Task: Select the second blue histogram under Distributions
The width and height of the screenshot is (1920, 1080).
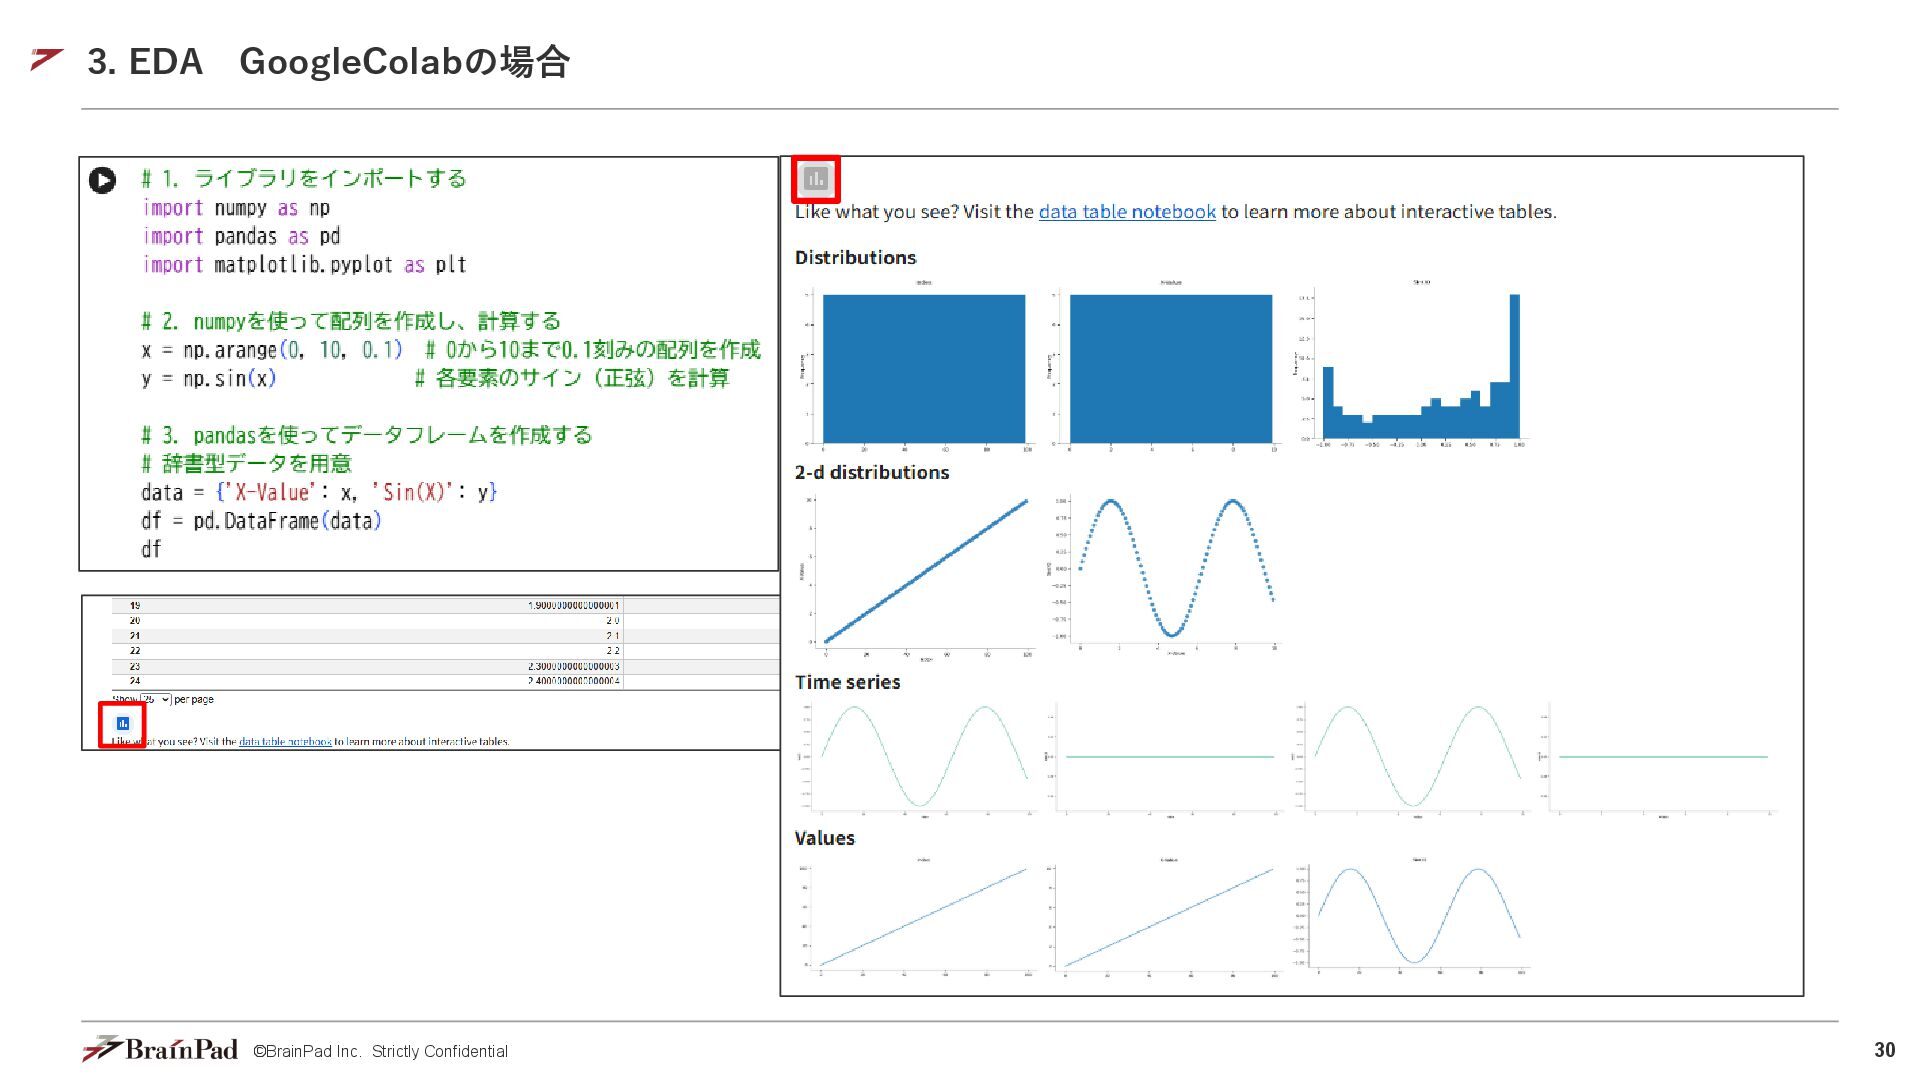Action: tap(1170, 367)
